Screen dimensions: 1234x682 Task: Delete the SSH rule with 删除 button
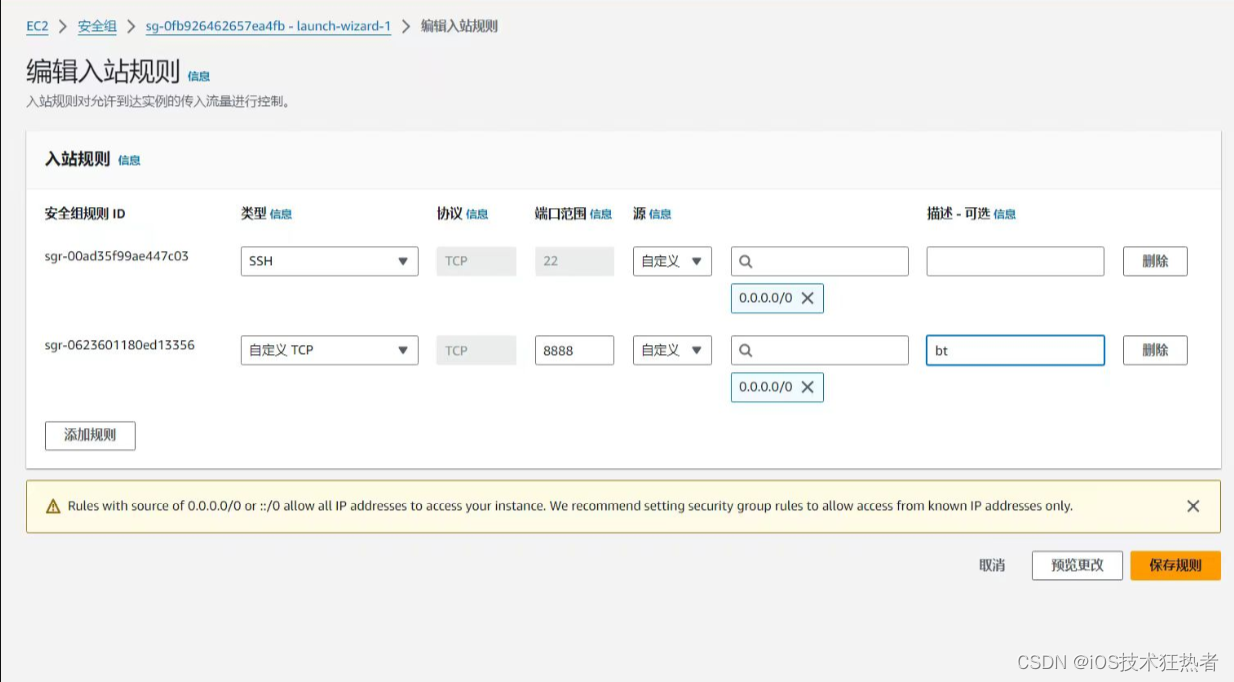(x=1155, y=261)
